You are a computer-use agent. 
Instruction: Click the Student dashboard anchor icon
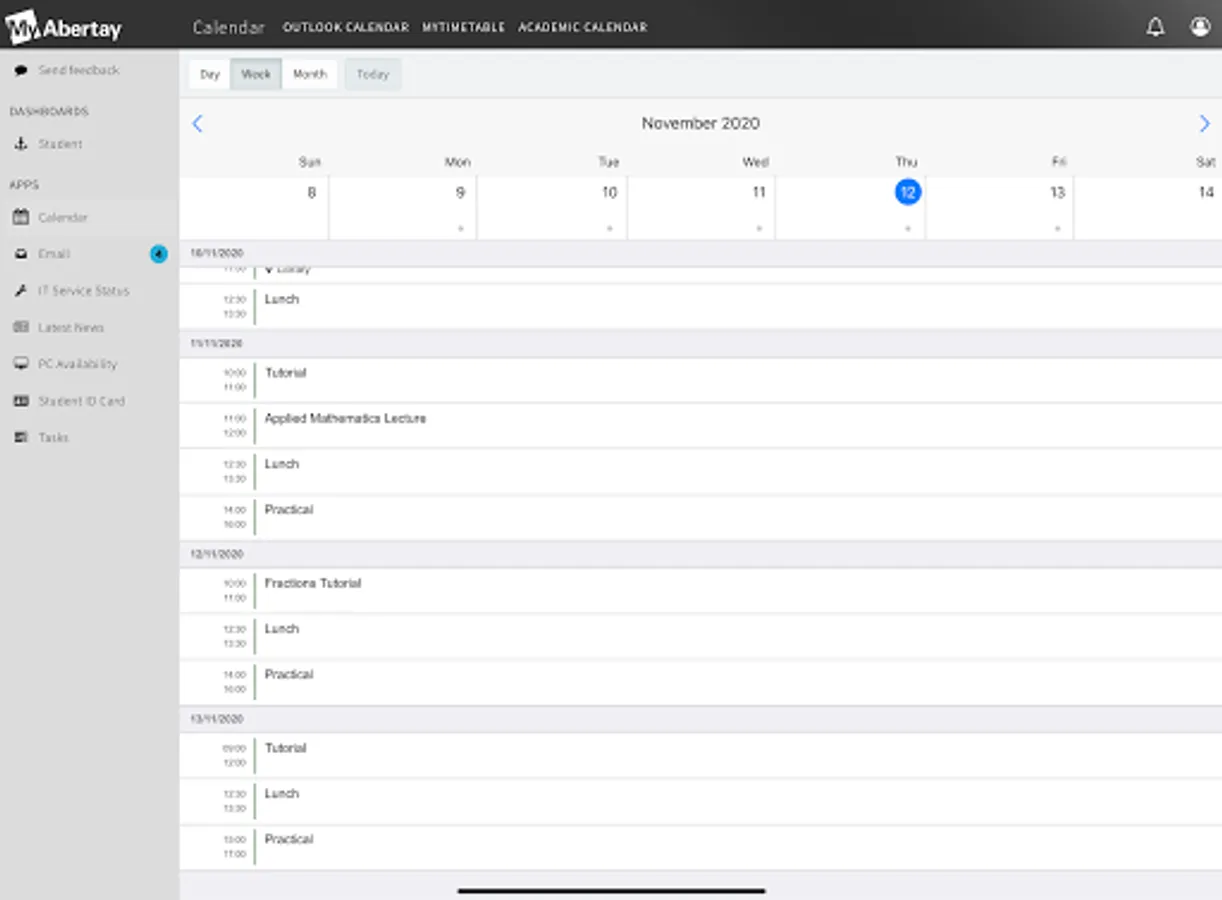point(20,144)
